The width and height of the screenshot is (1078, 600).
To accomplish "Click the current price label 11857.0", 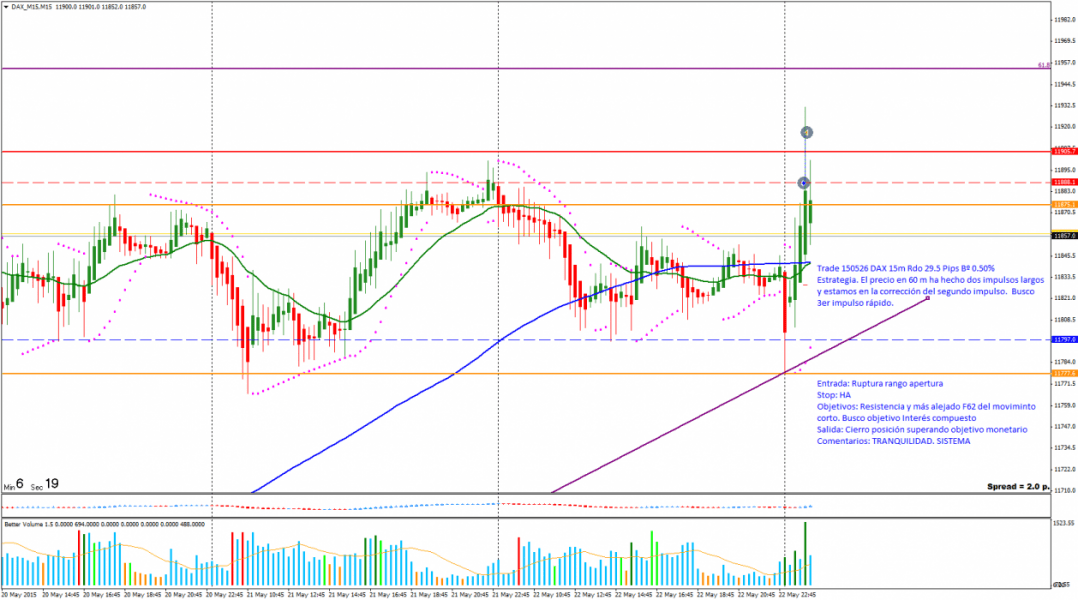I will (1063, 236).
